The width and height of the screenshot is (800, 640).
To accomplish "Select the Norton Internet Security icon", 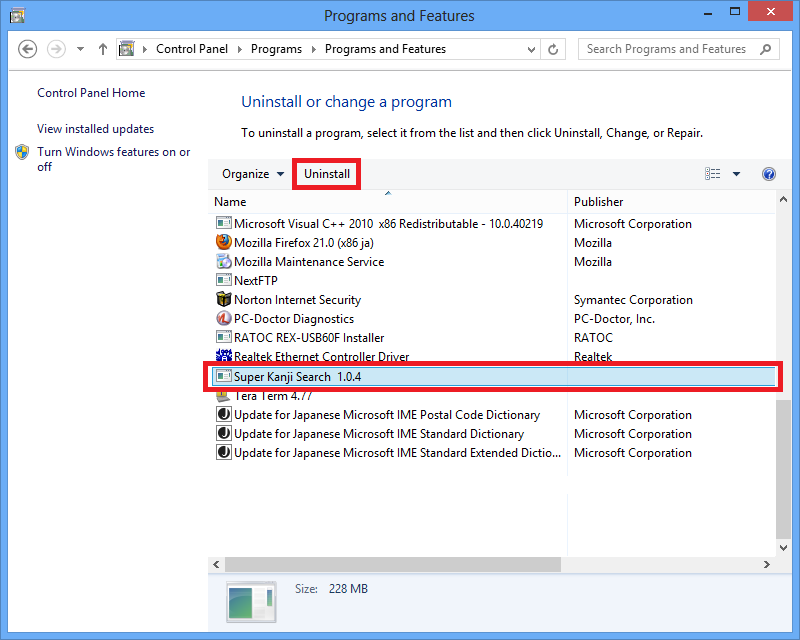I will pos(224,300).
